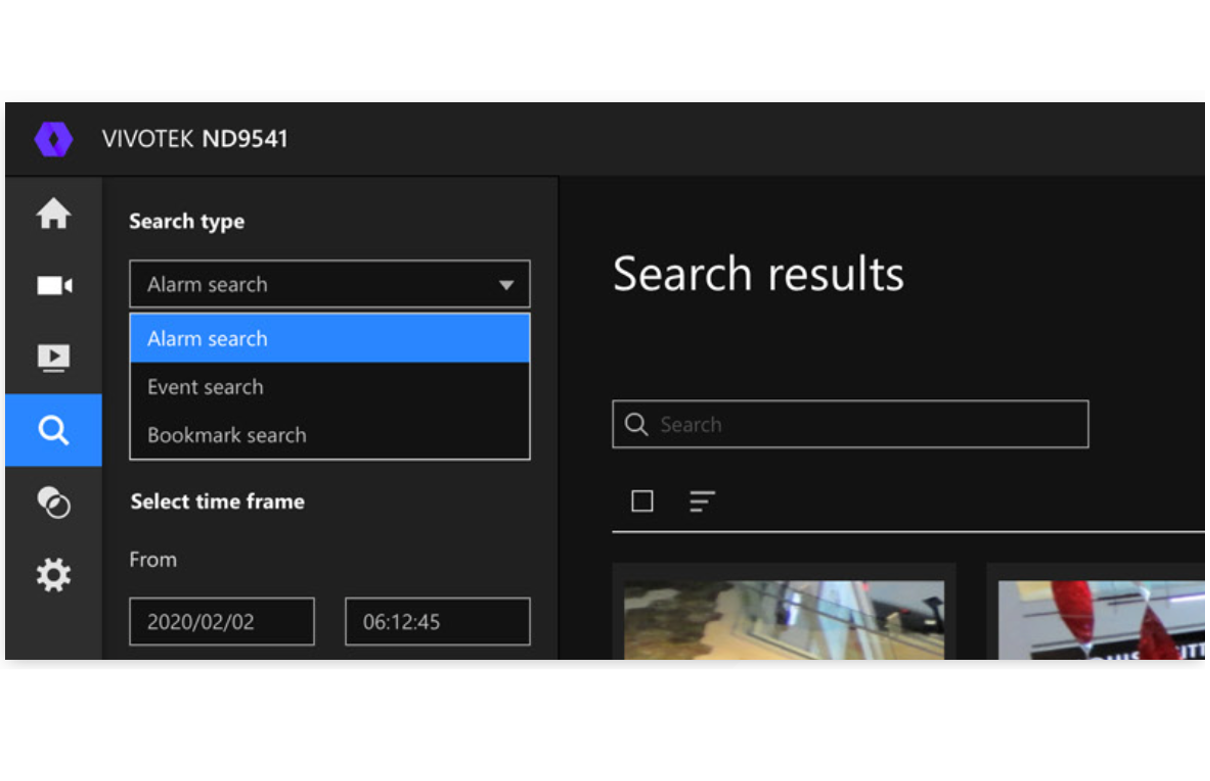Image resolution: width=1210 pixels, height=781 pixels.
Task: Click the From date field 2020/02/02
Action: [222, 621]
